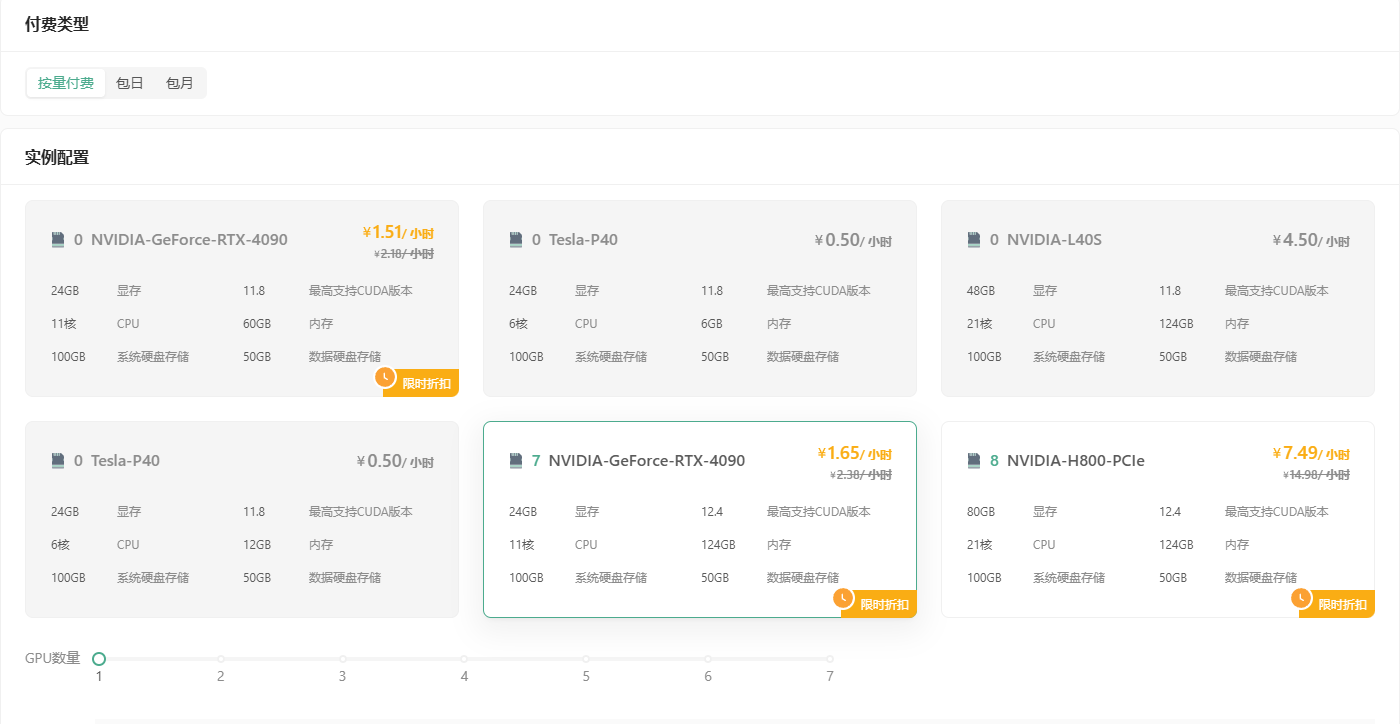Set GPU数量 slider to stop 3

342,659
